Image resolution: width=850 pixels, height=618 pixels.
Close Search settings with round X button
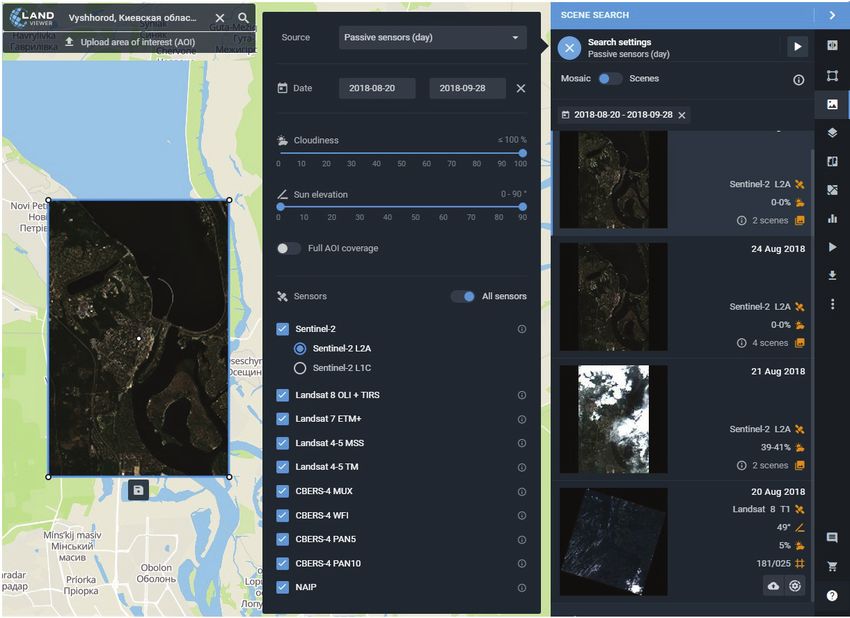(x=569, y=48)
